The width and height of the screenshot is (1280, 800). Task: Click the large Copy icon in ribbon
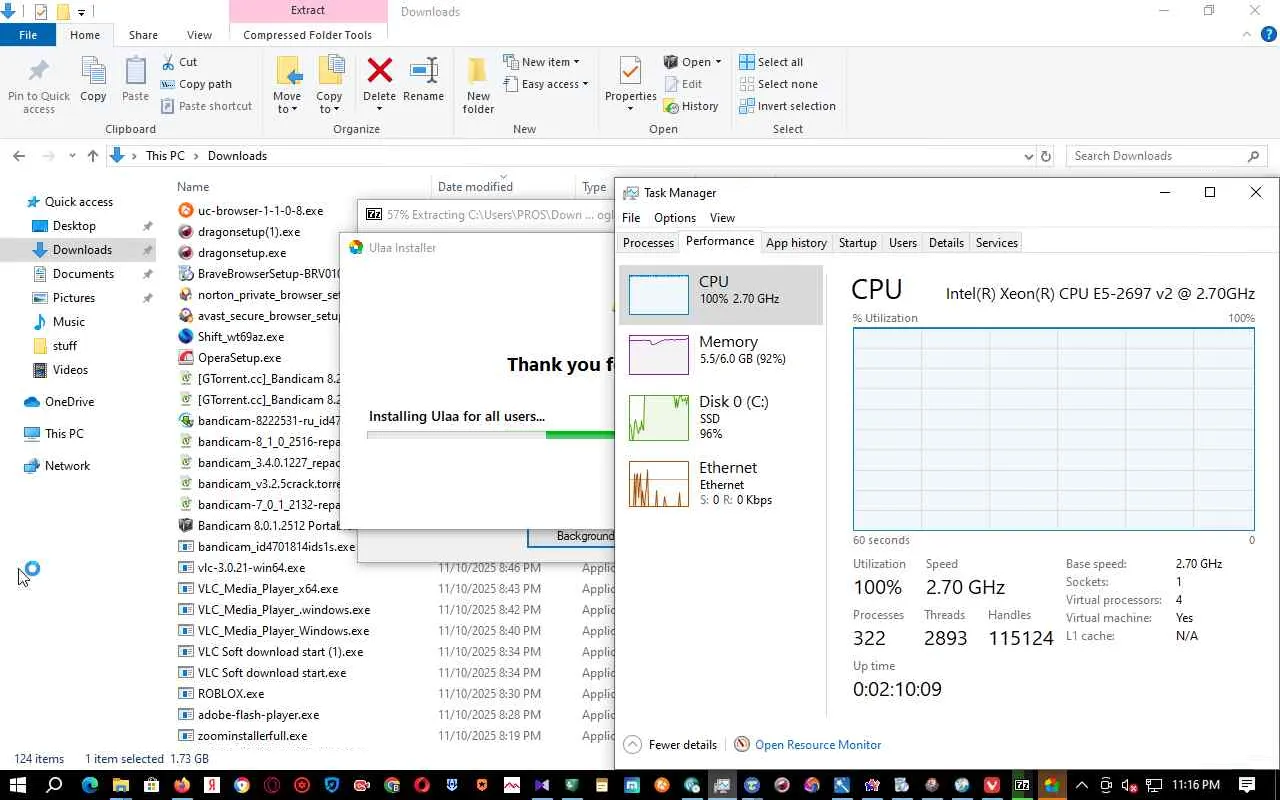point(93,79)
